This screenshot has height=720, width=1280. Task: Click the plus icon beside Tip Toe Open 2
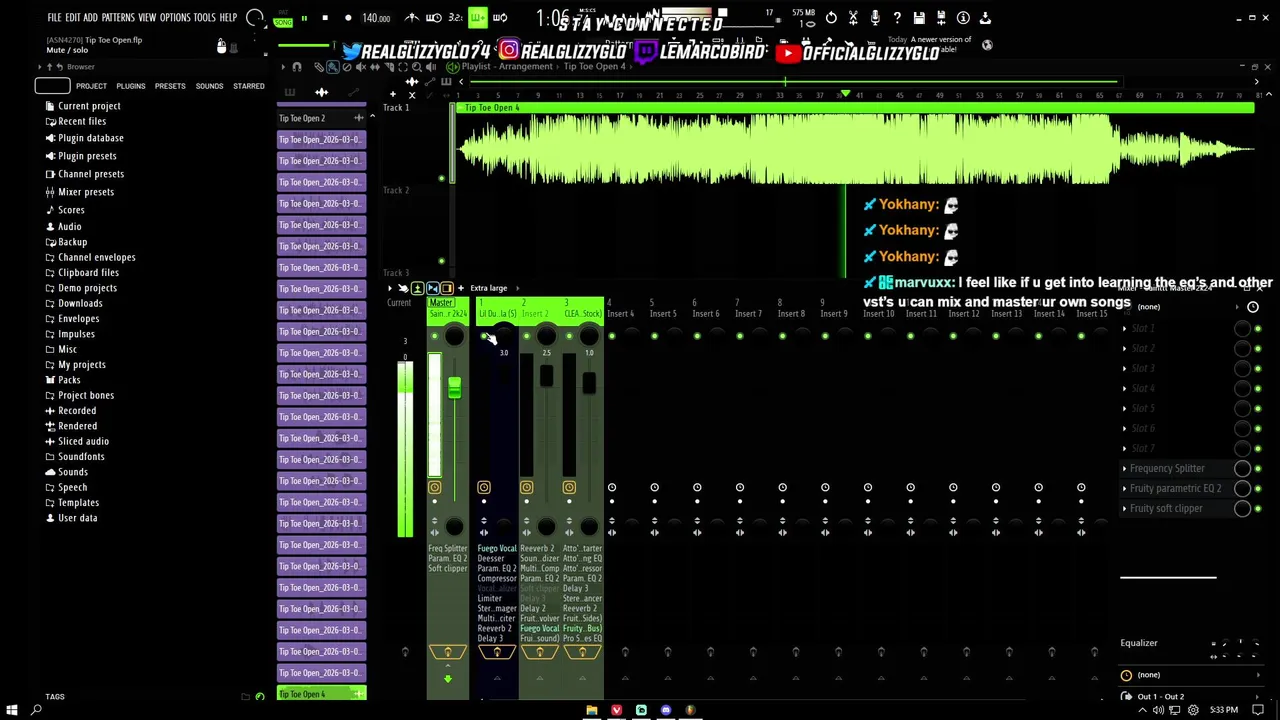click(x=358, y=118)
